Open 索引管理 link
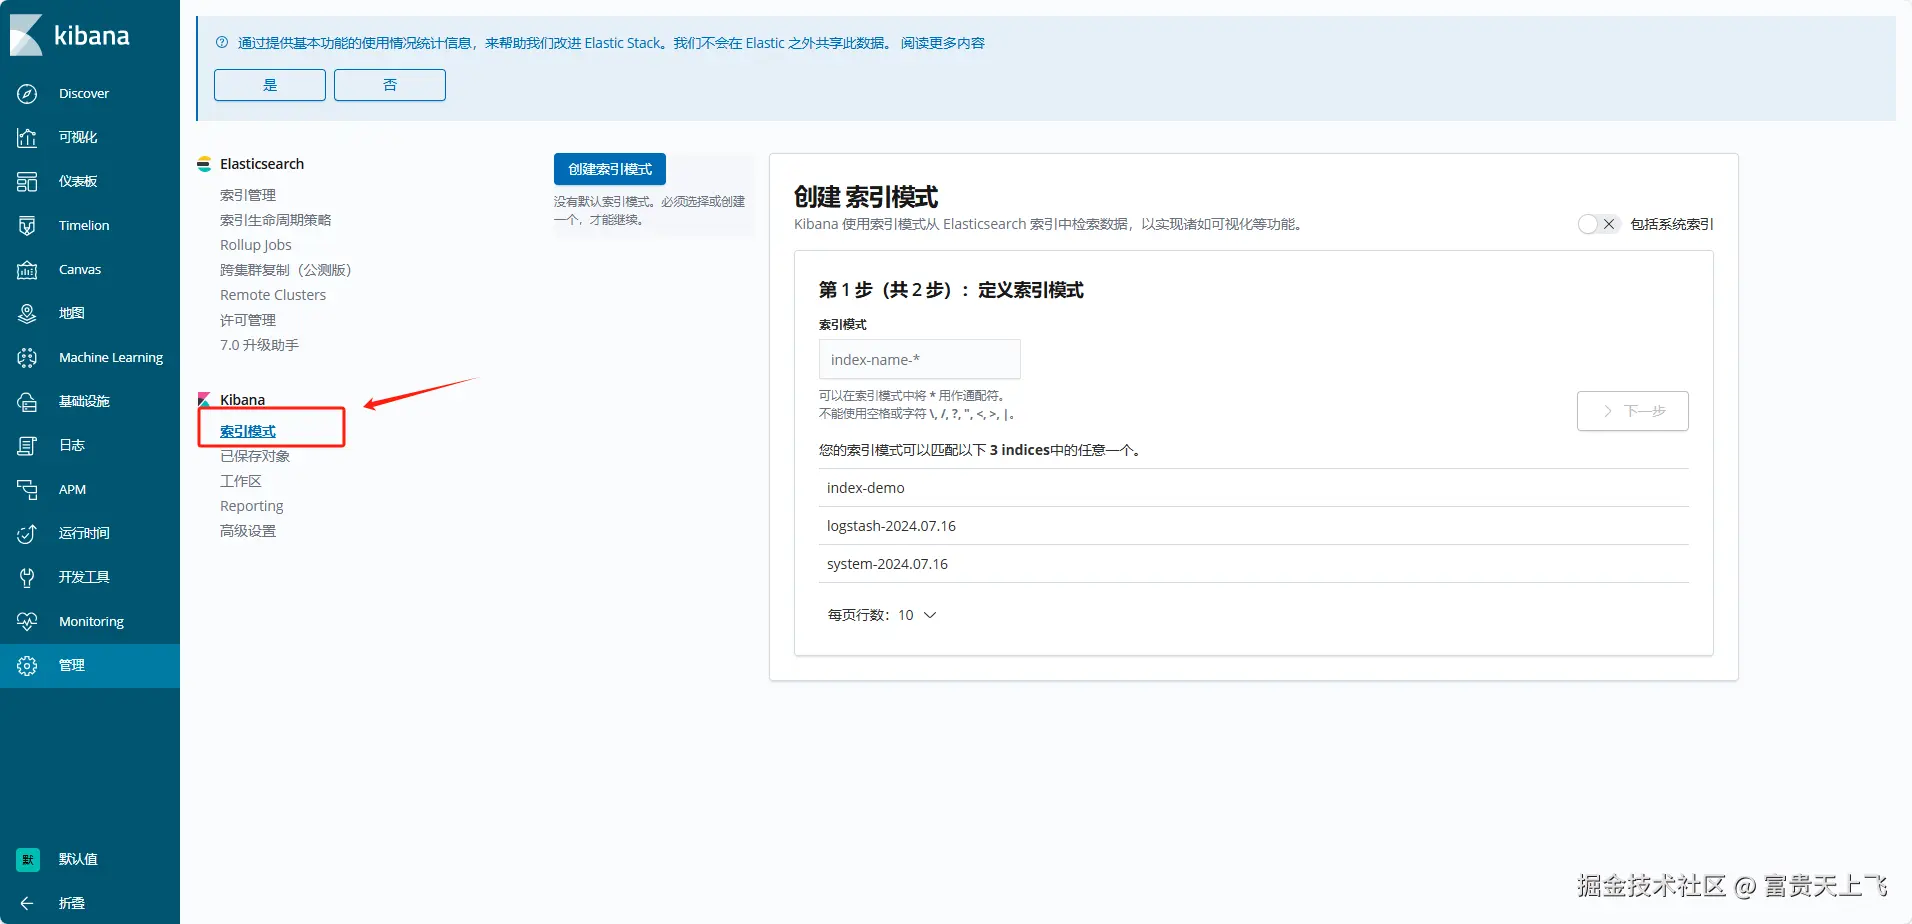Screen dimensions: 1912x924 [248, 195]
